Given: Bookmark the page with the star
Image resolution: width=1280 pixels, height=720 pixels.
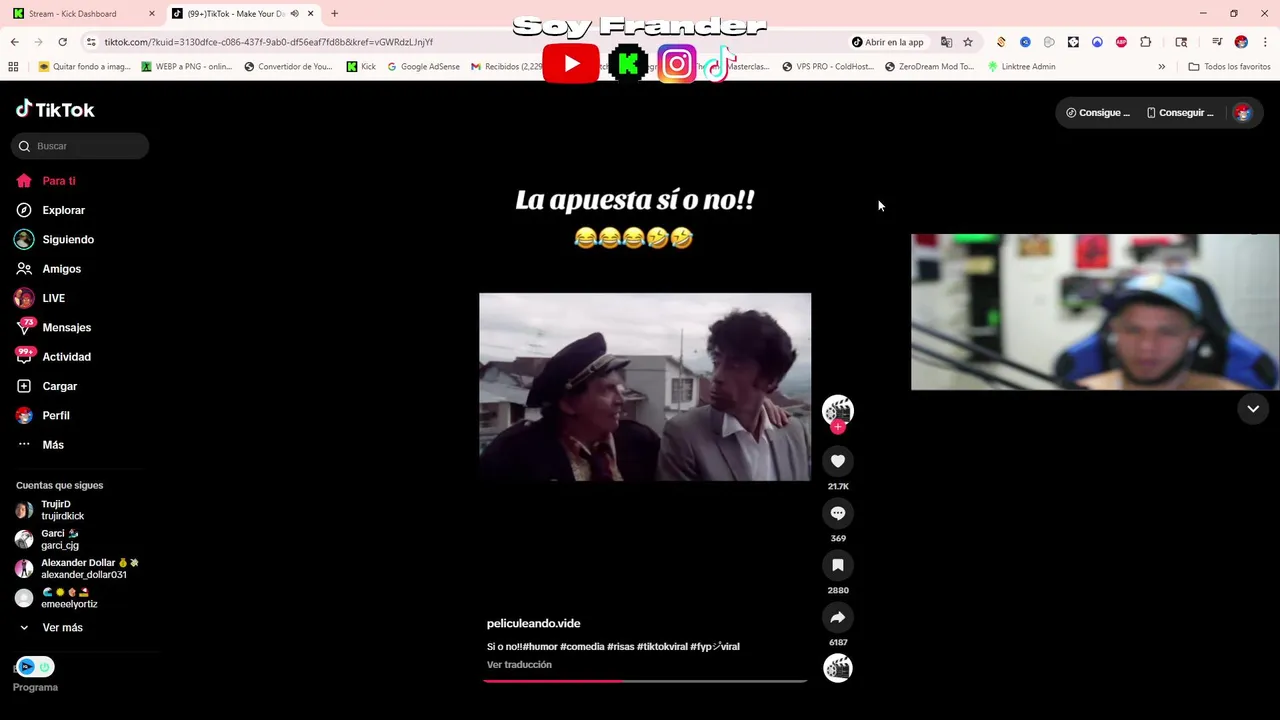Looking at the screenshot, I should (x=968, y=42).
